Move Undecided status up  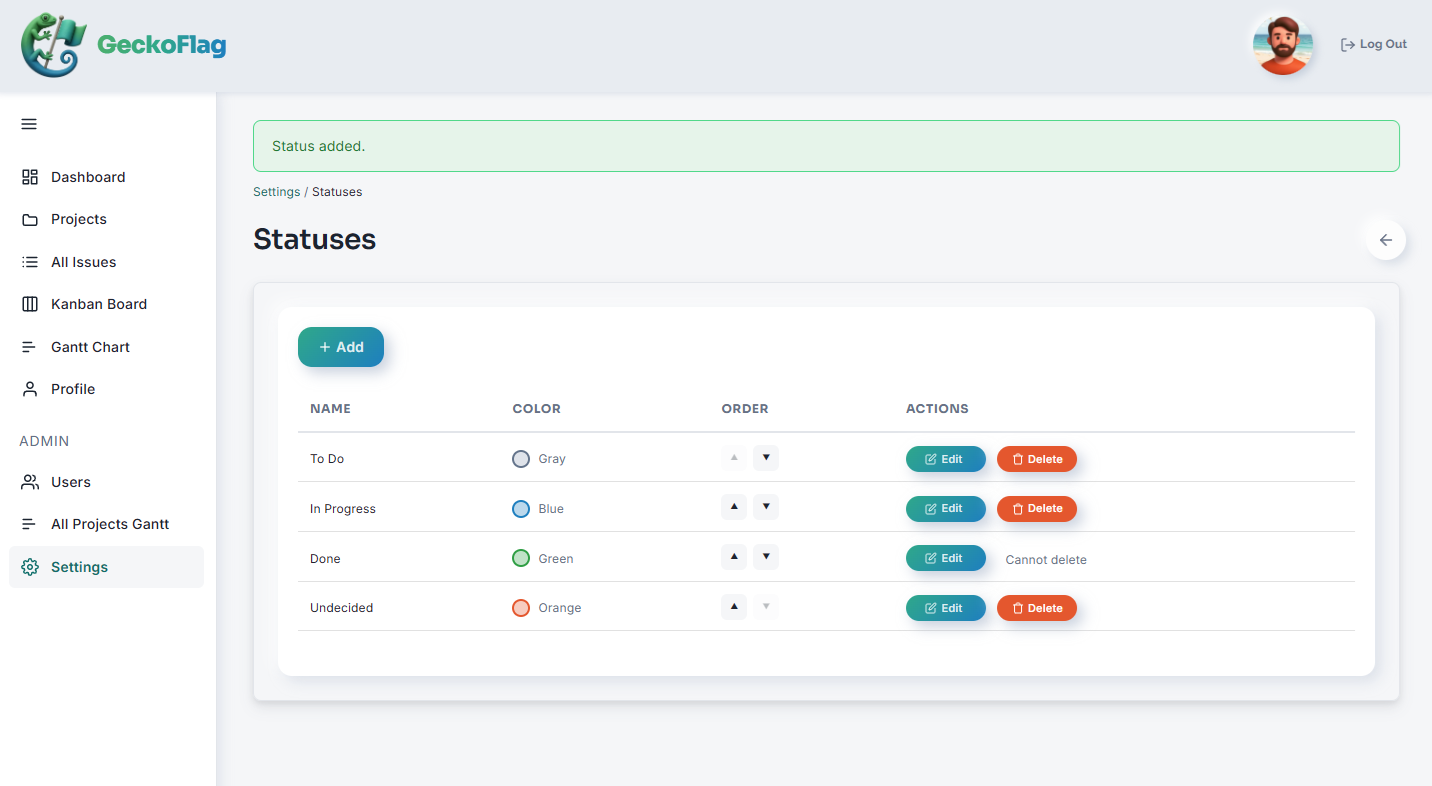(x=734, y=606)
